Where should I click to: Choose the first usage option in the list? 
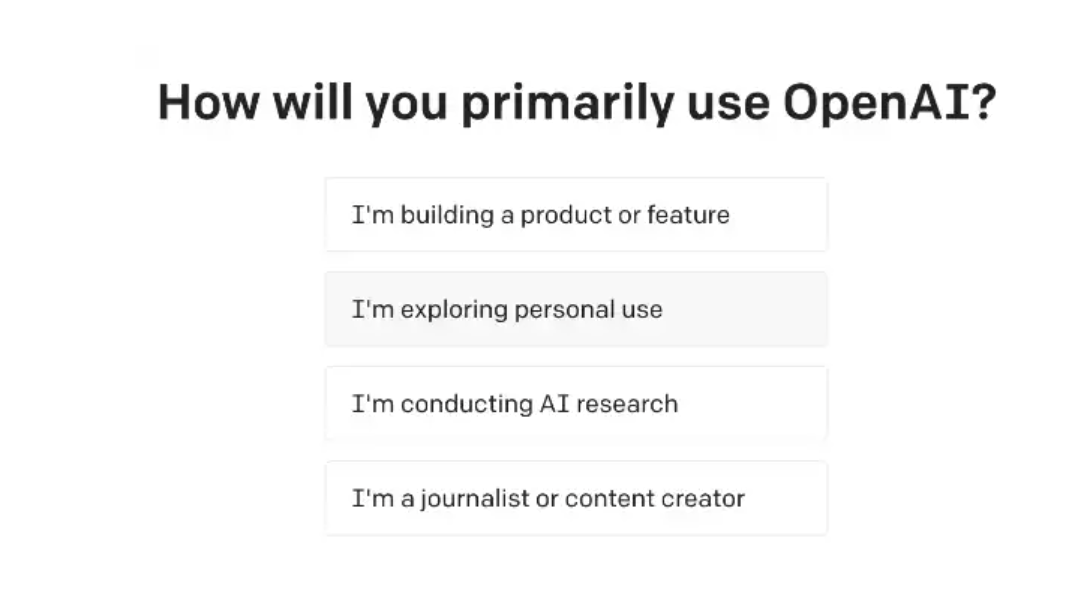[575, 215]
